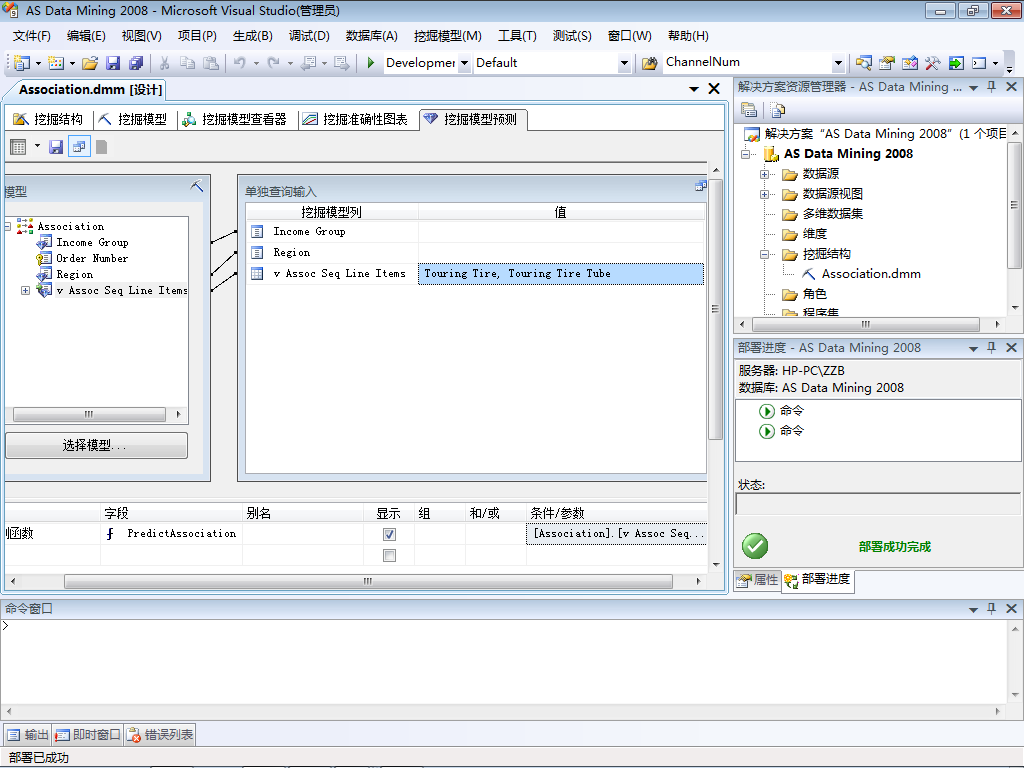The width and height of the screenshot is (1024, 768).
Task: Uncheck the 显示 checkbox for PredictAssociation
Action: (389, 534)
